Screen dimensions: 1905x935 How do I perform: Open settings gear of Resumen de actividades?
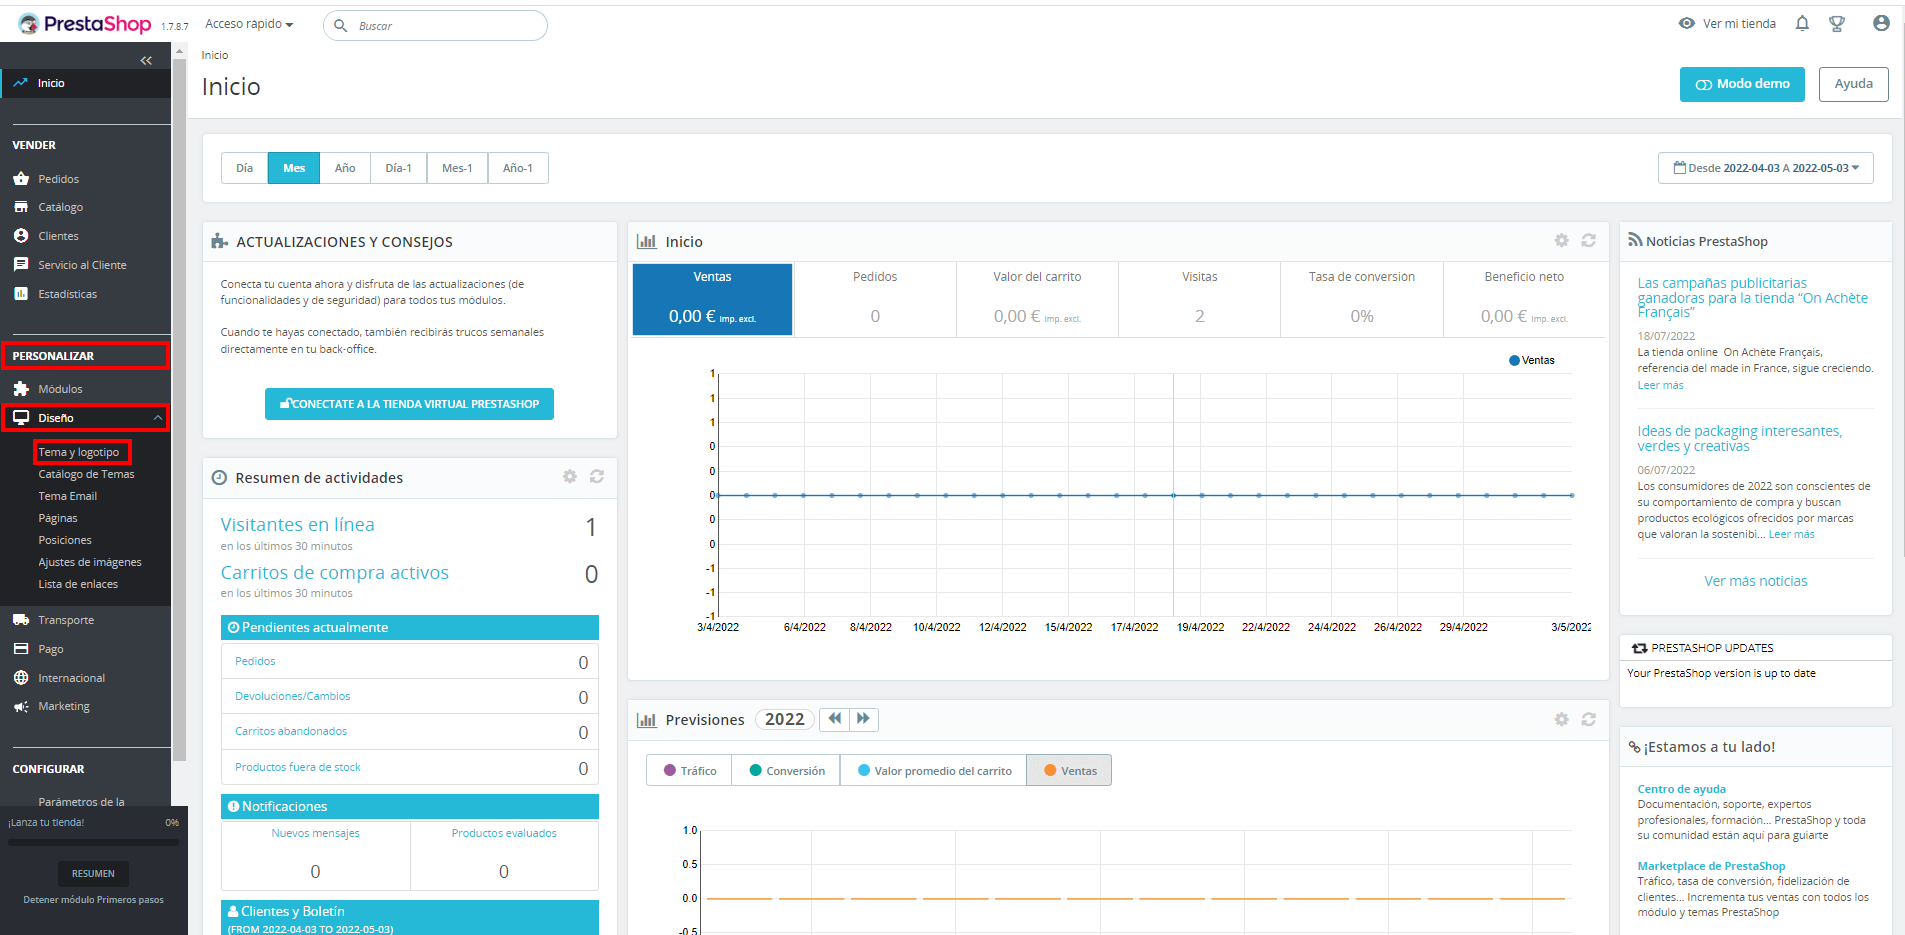tap(569, 476)
